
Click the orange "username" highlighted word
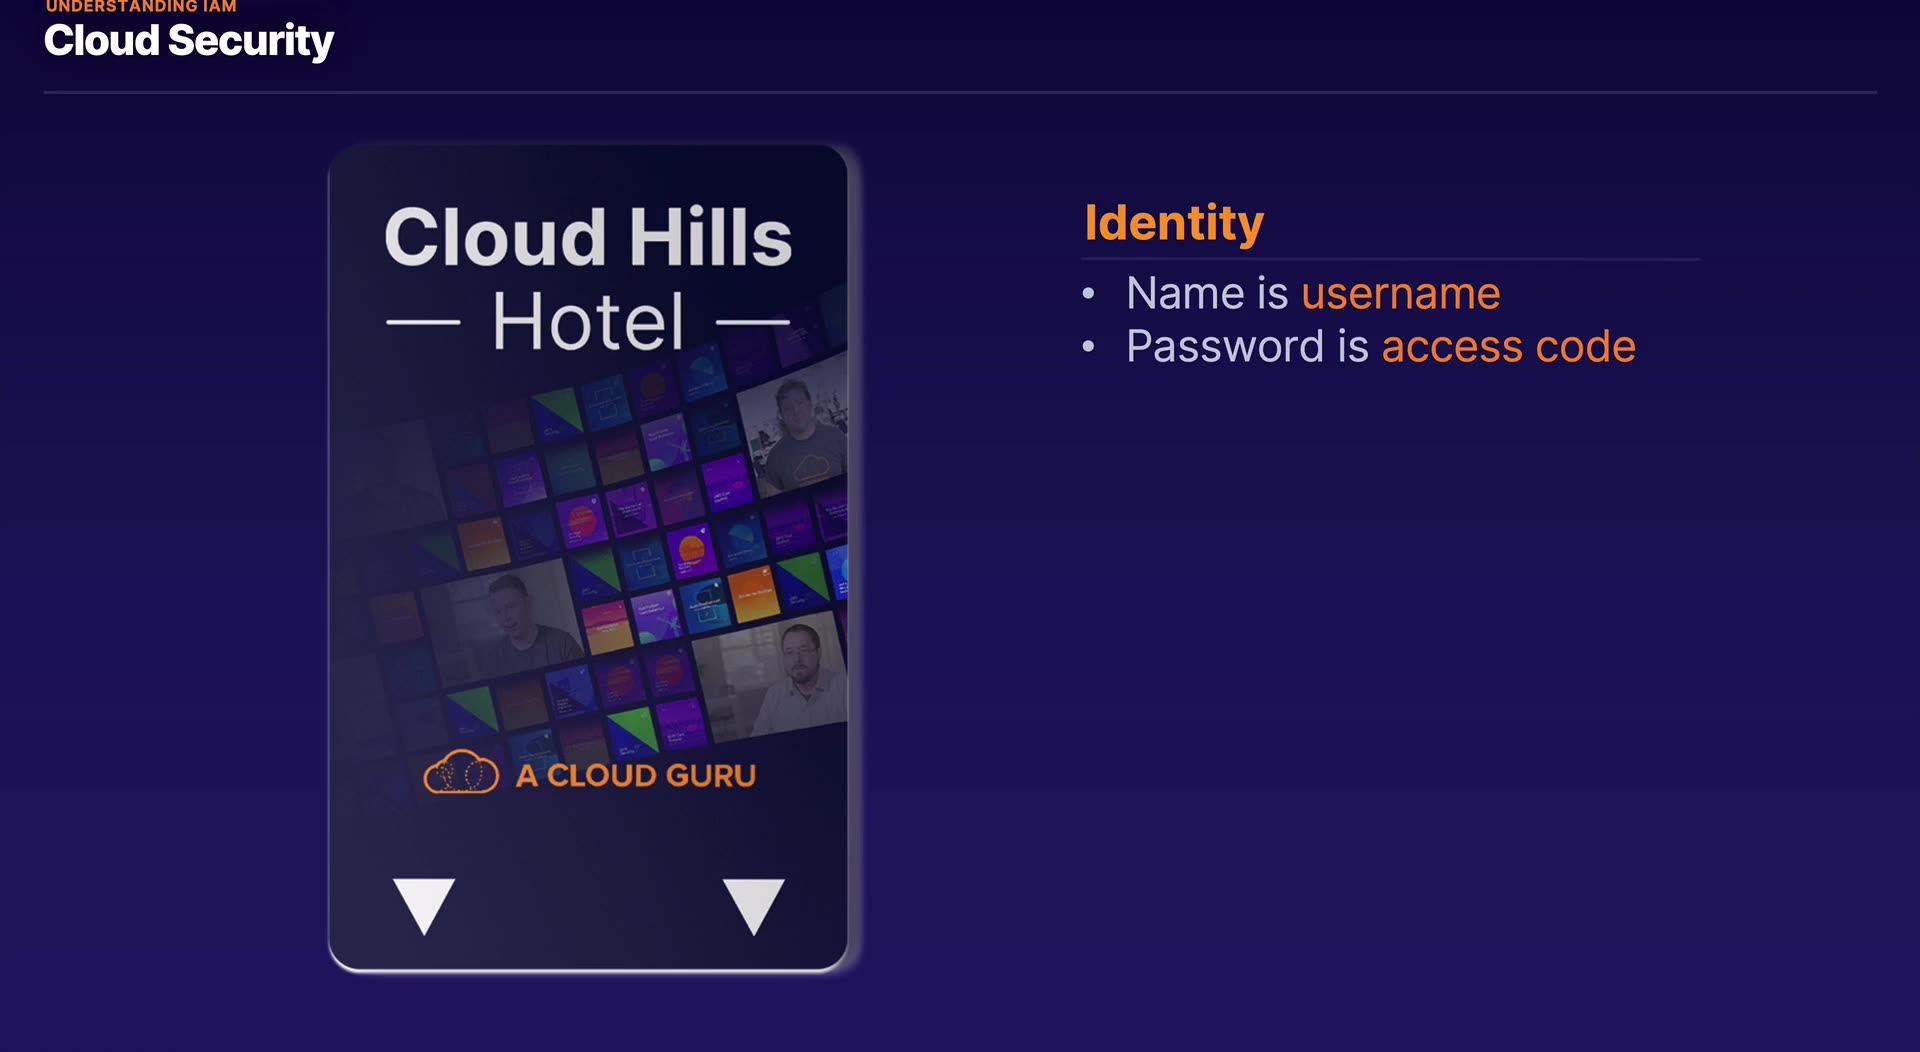(1400, 294)
